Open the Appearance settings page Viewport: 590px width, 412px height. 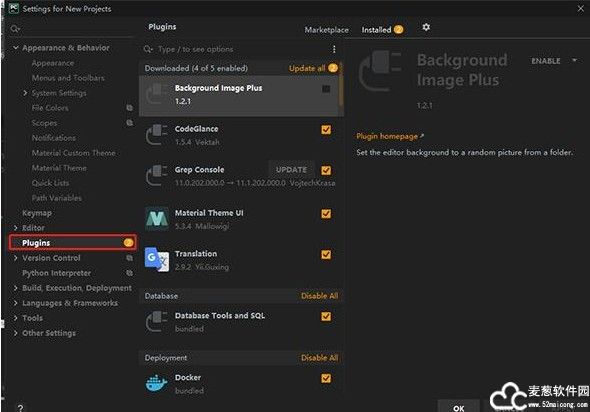(x=53, y=63)
